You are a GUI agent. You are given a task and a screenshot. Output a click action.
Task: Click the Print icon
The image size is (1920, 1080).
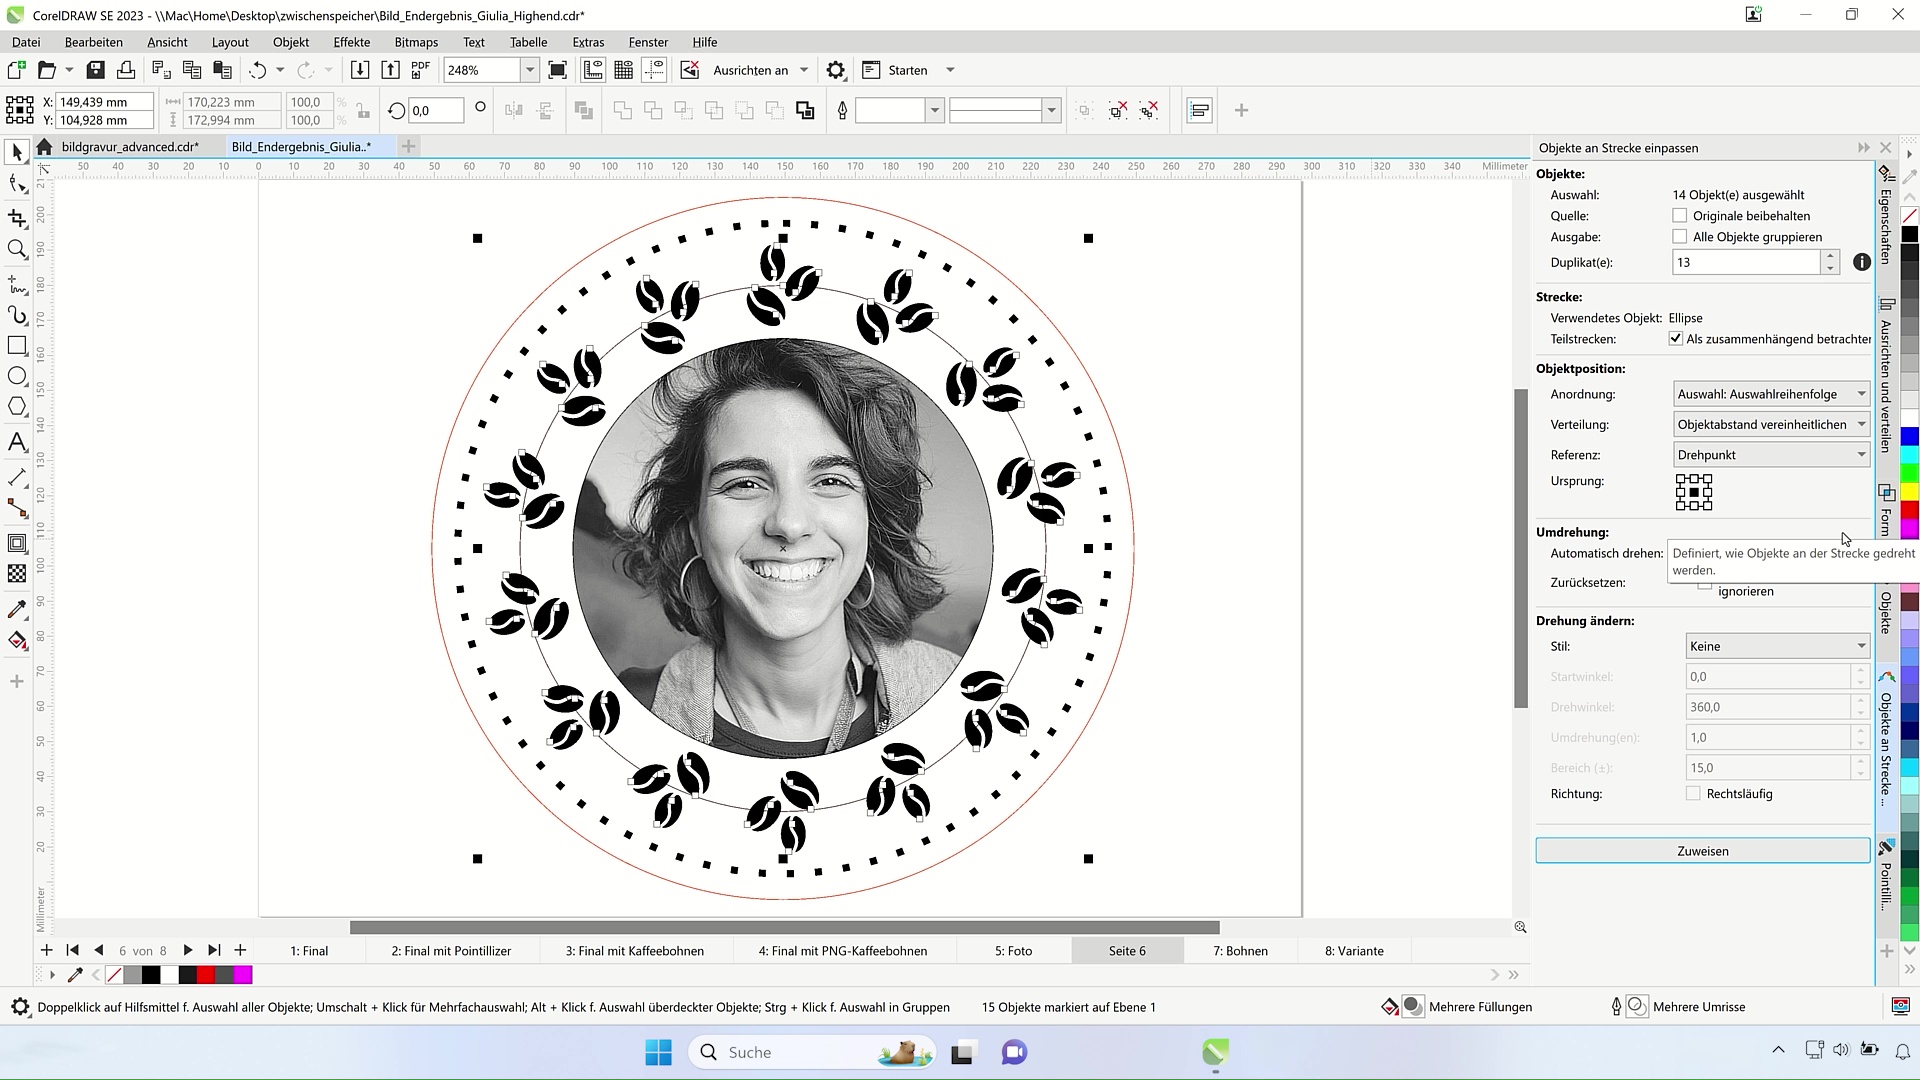(126, 70)
